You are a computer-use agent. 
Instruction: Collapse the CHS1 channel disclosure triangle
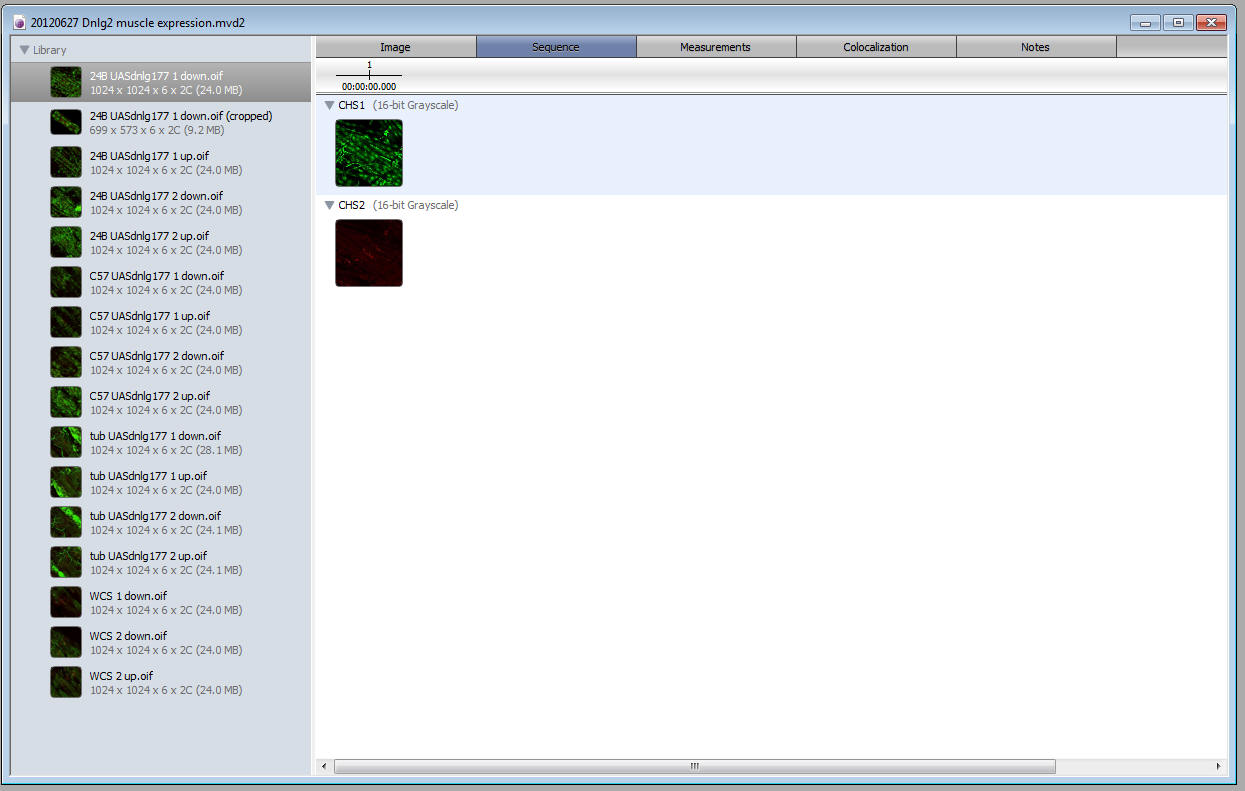click(329, 105)
